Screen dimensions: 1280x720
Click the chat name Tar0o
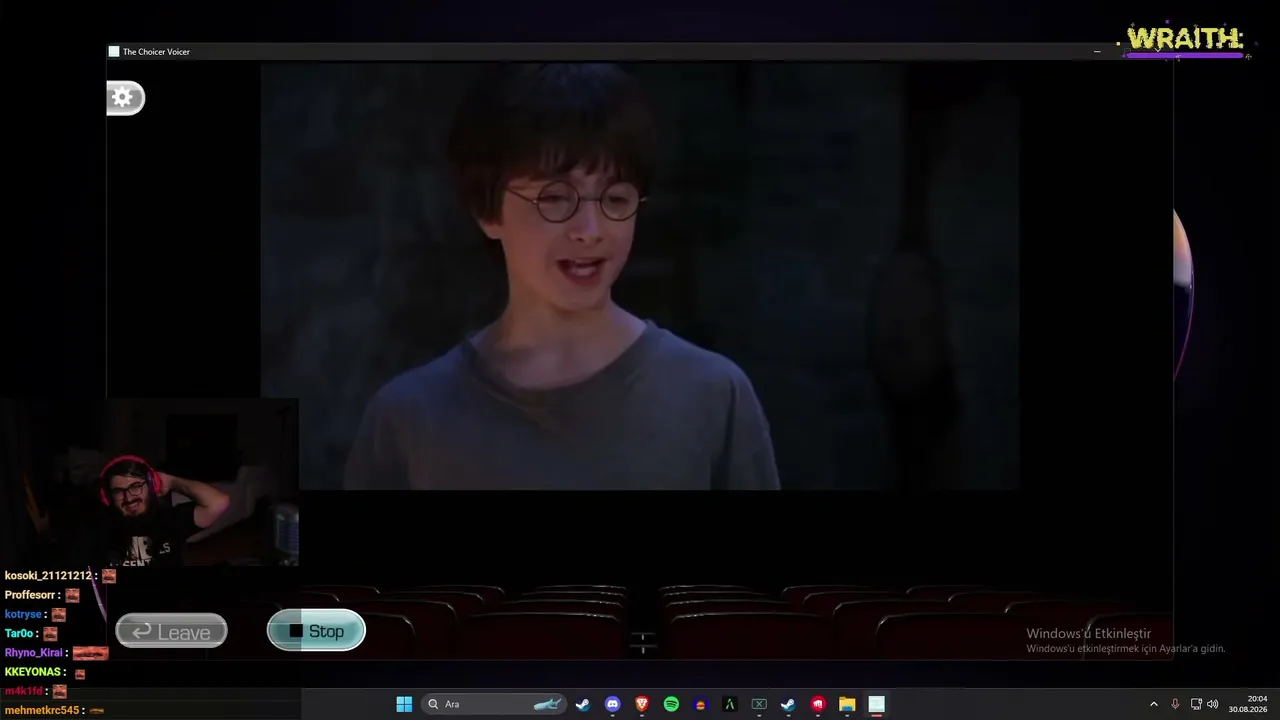pyautogui.click(x=20, y=633)
